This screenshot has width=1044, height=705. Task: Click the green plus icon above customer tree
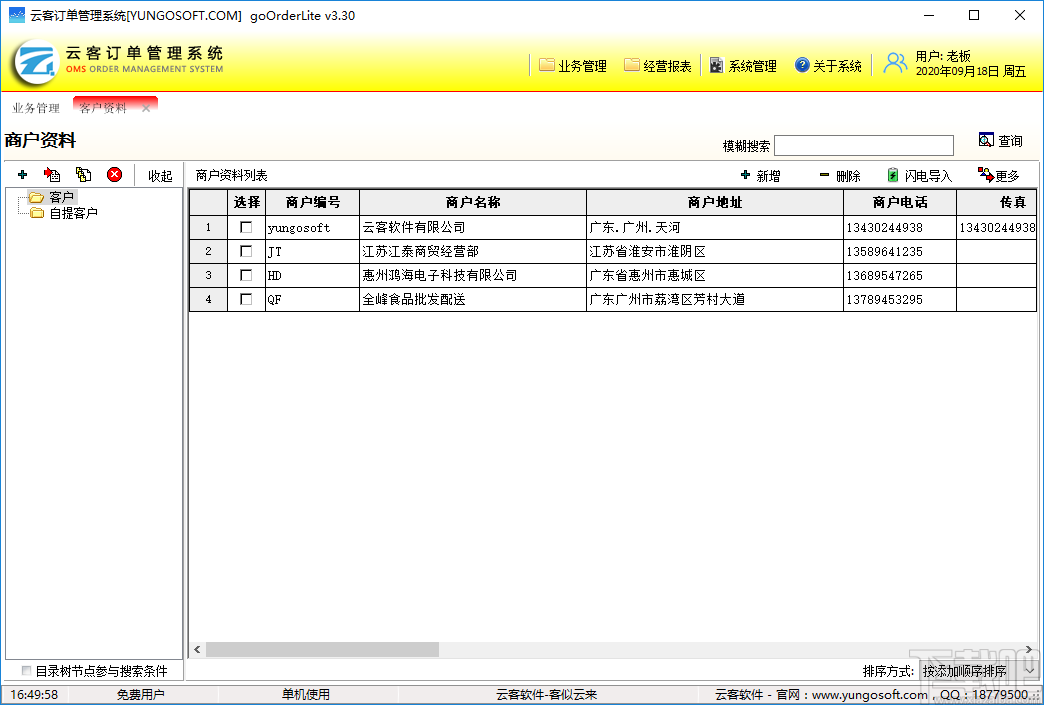(22, 174)
